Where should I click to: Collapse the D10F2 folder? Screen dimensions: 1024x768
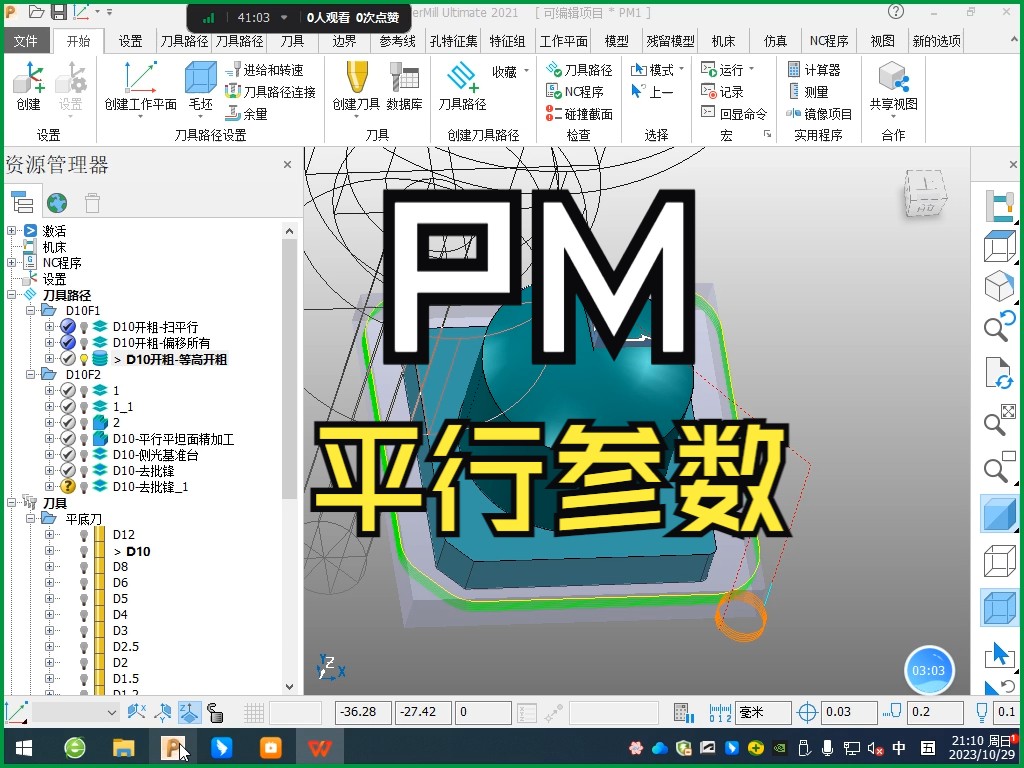(31, 375)
